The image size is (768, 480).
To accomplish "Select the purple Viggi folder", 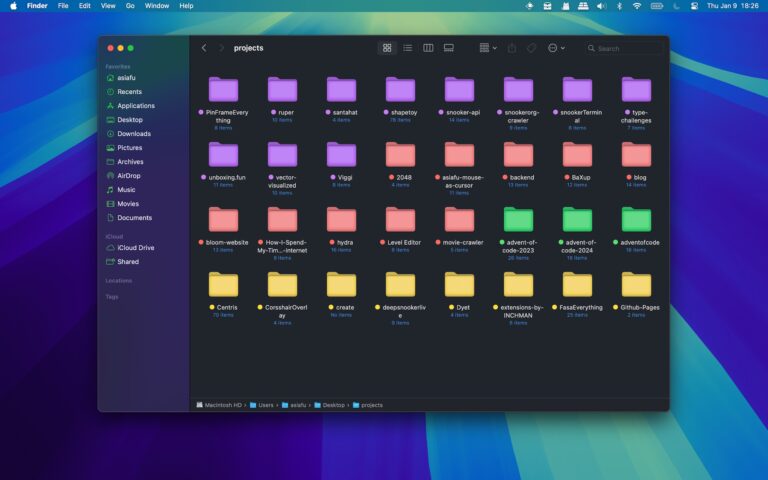I will tap(341, 155).
